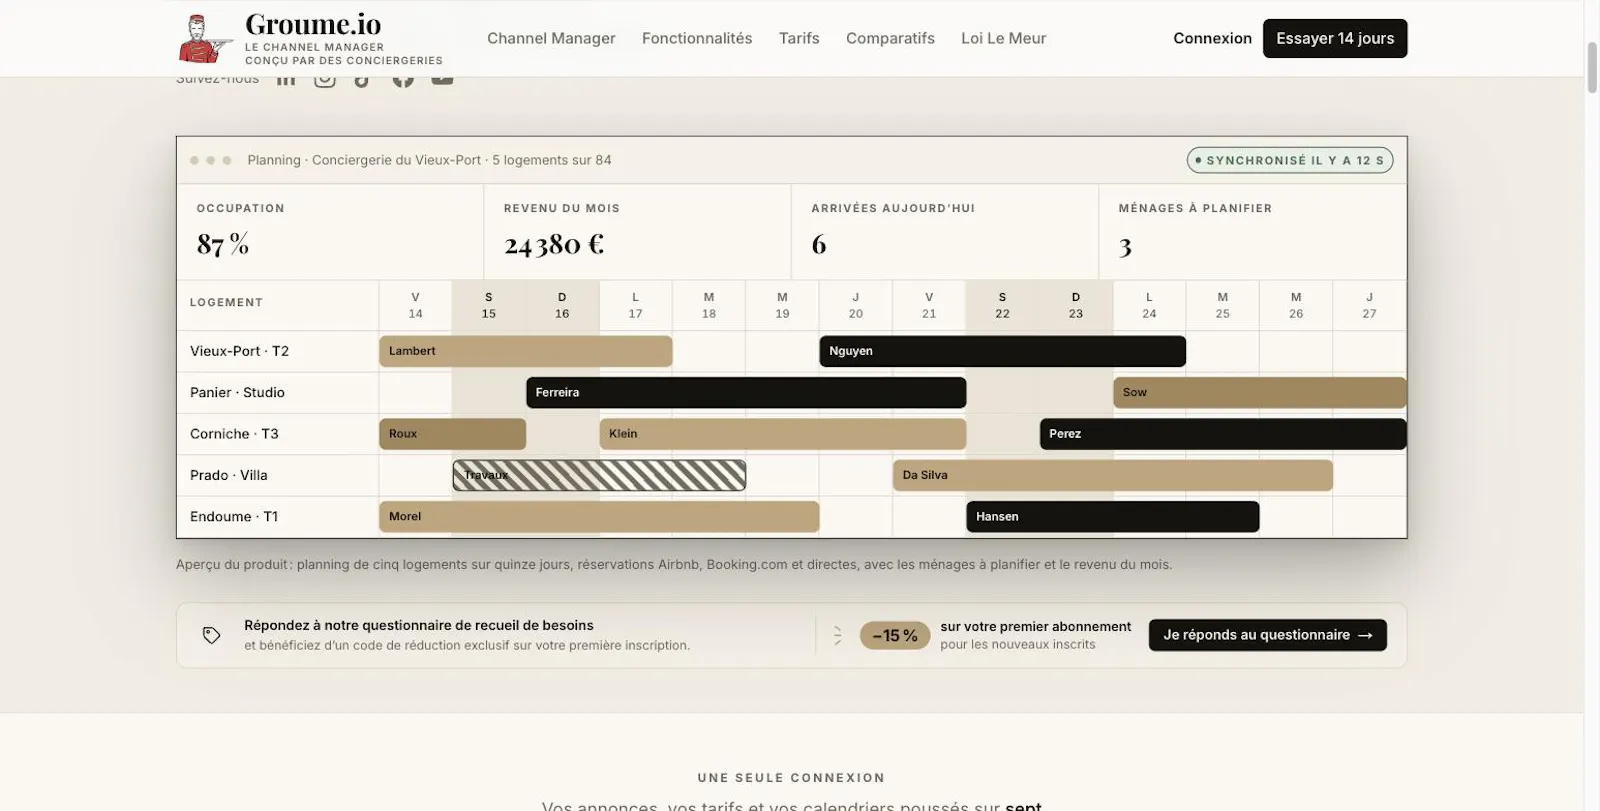
Task: Click the Ménages à planifier count 3
Action: [1125, 246]
